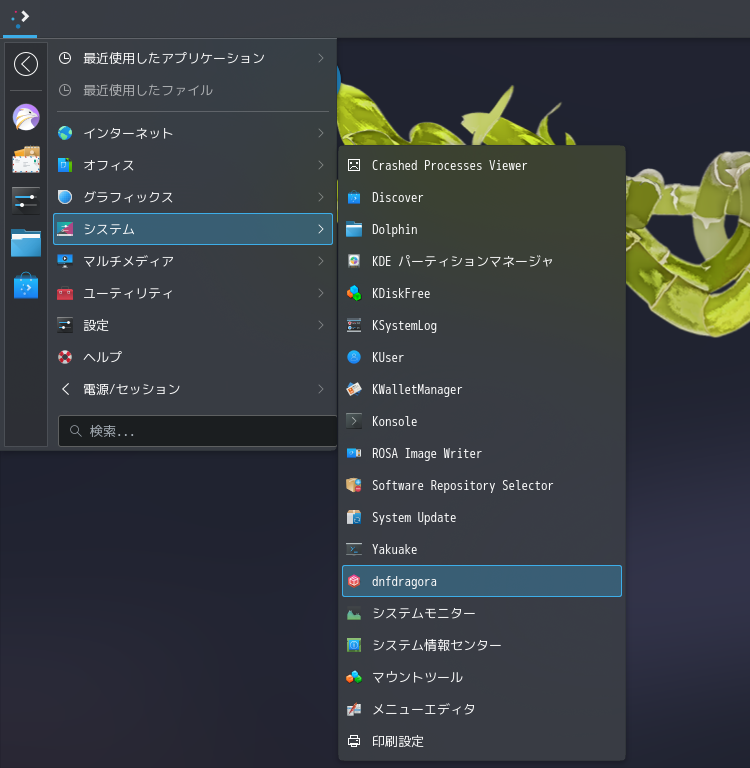Screen dimensions: 750x768
Task: Click the KWalletManager icon
Action: [354, 389]
